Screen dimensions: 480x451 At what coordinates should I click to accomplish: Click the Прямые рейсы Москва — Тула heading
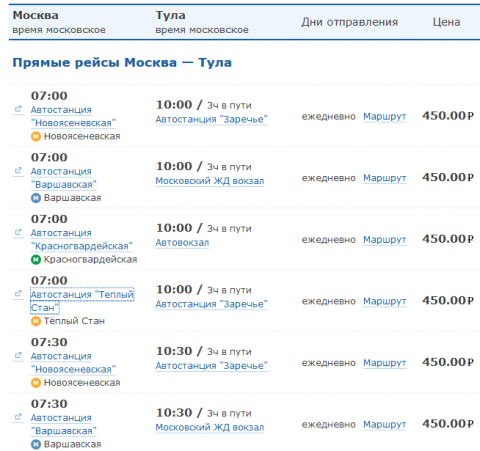coord(122,63)
